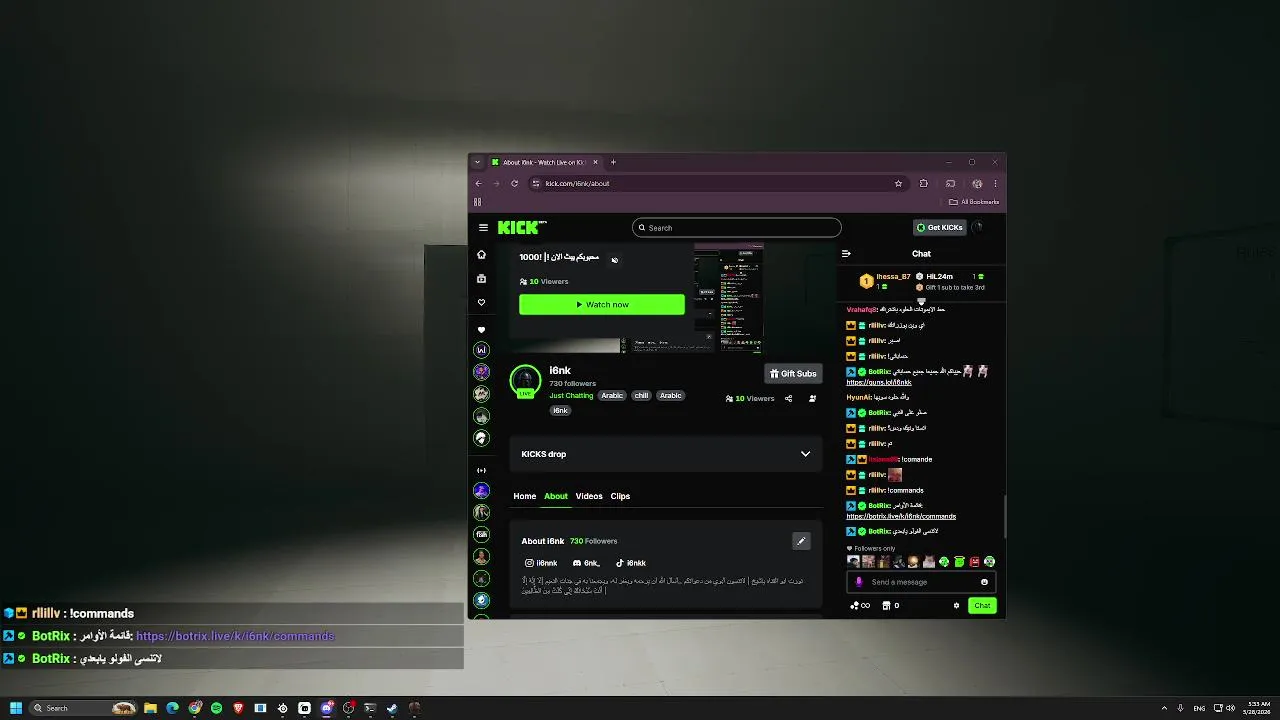
Task: Go to Home in Kick sidebar
Action: tap(481, 254)
